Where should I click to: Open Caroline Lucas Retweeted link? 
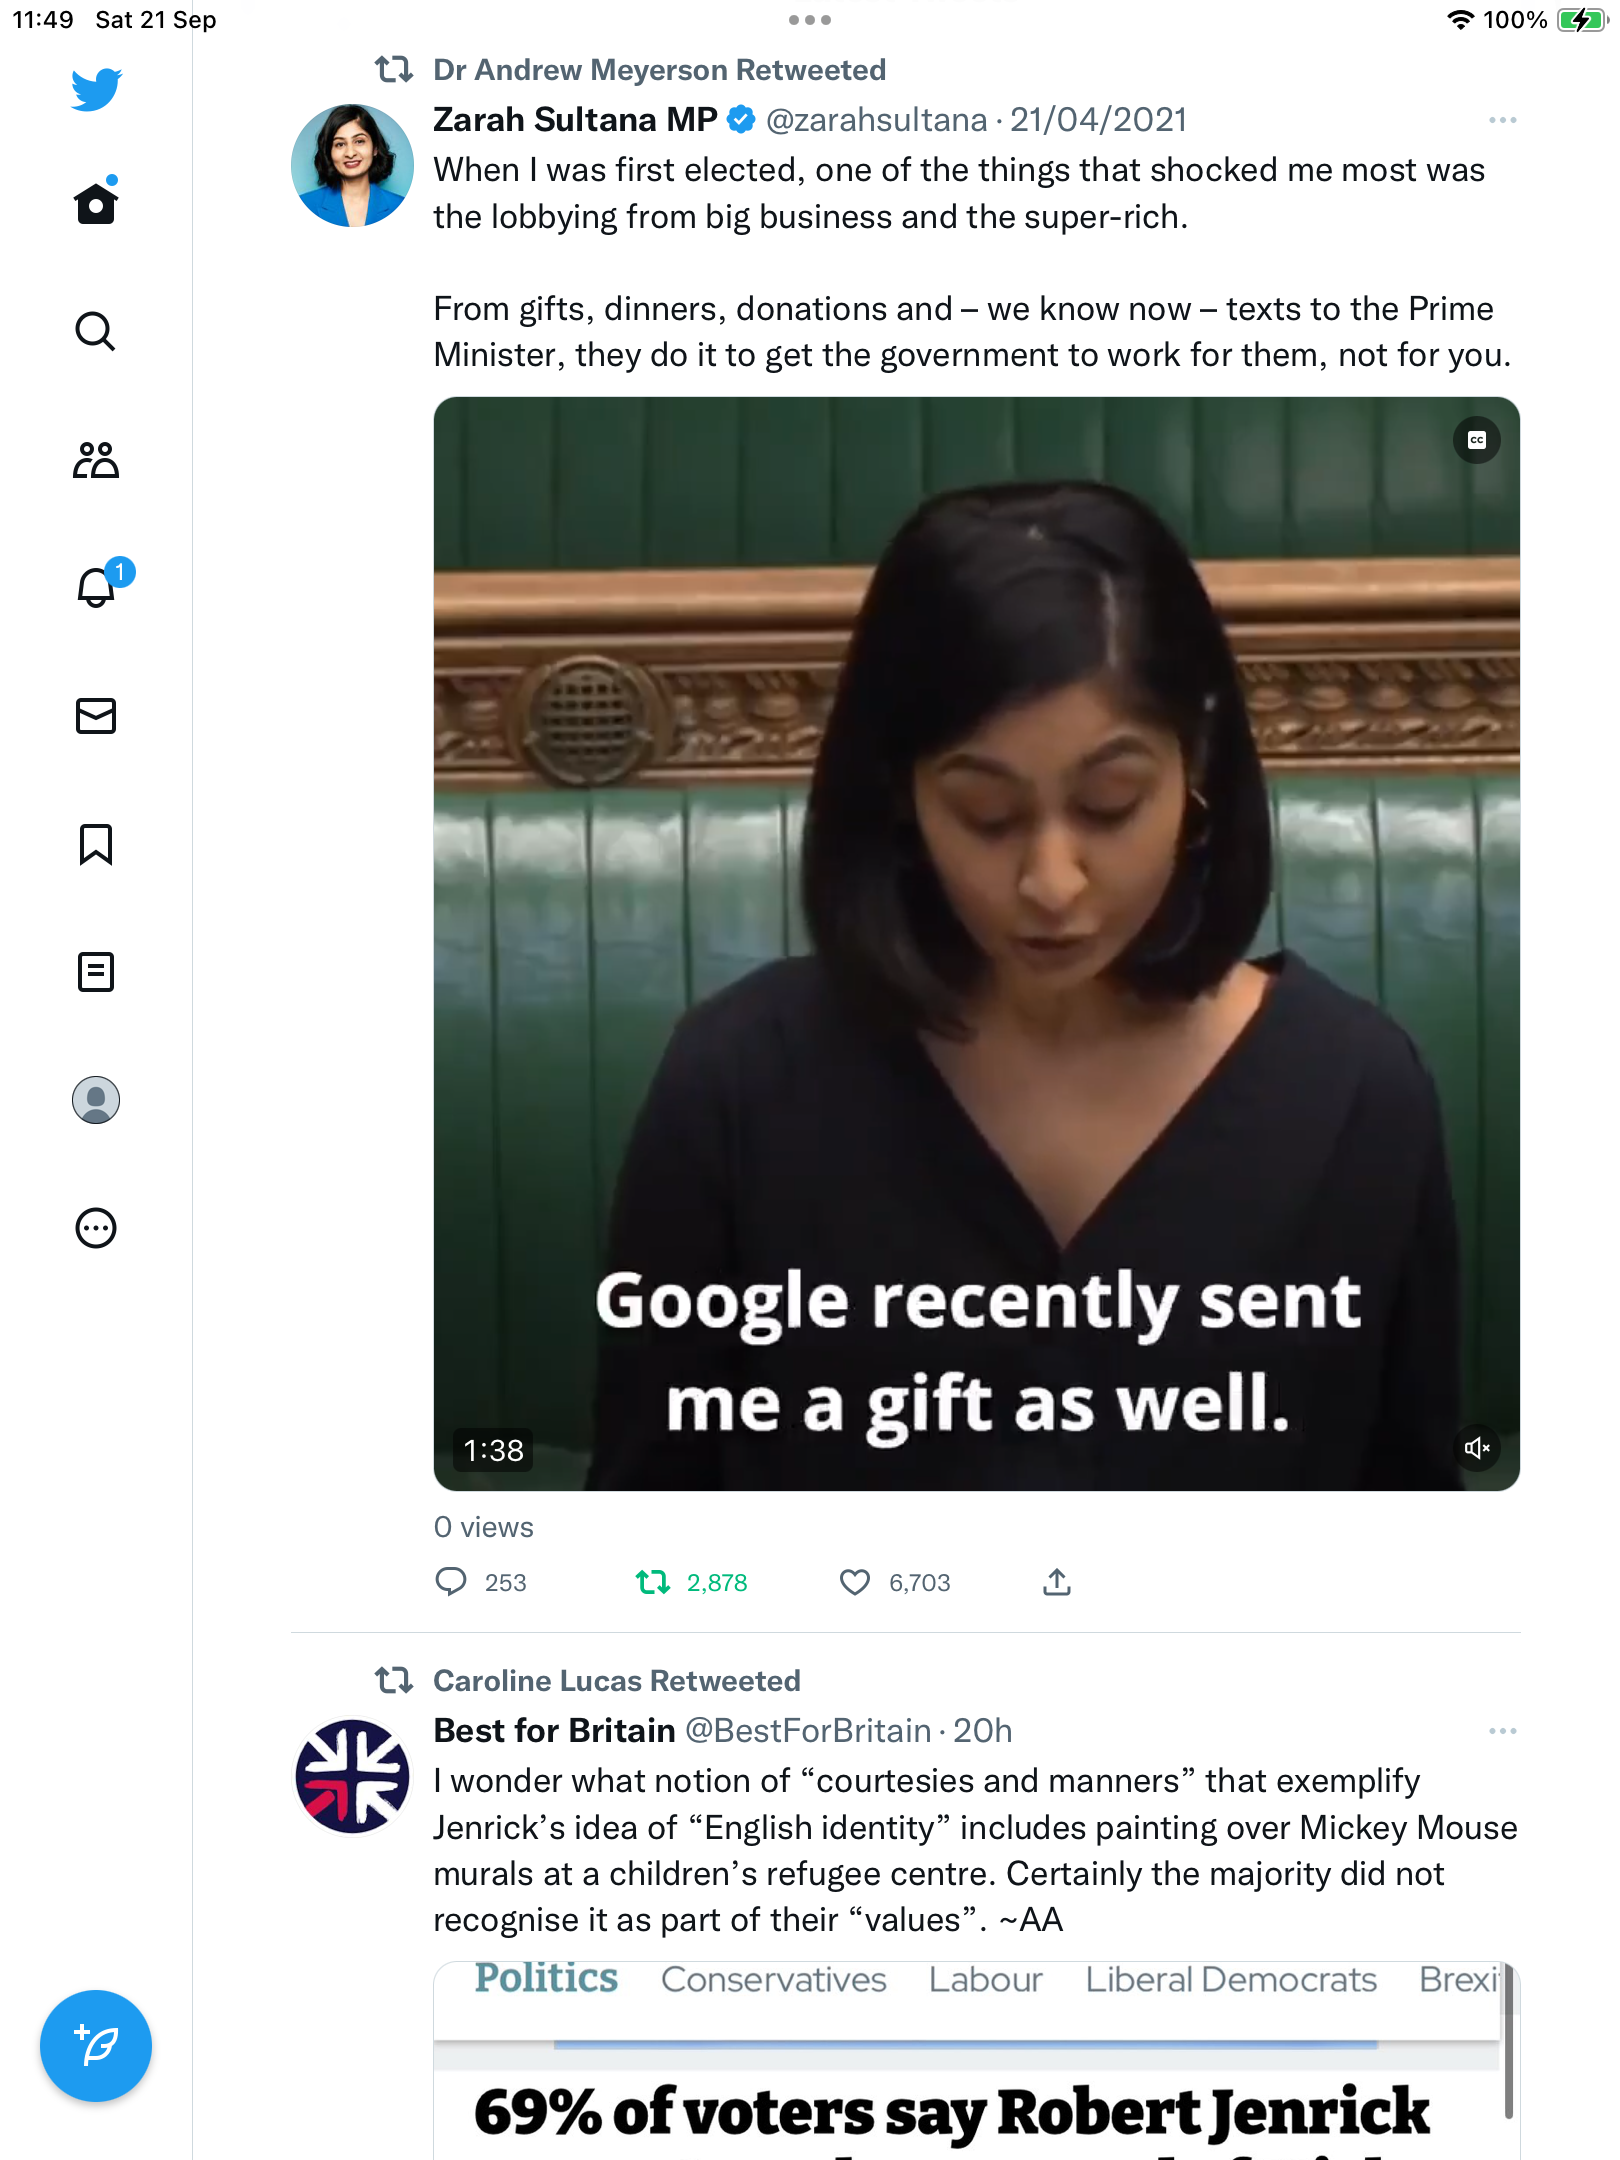click(616, 1681)
